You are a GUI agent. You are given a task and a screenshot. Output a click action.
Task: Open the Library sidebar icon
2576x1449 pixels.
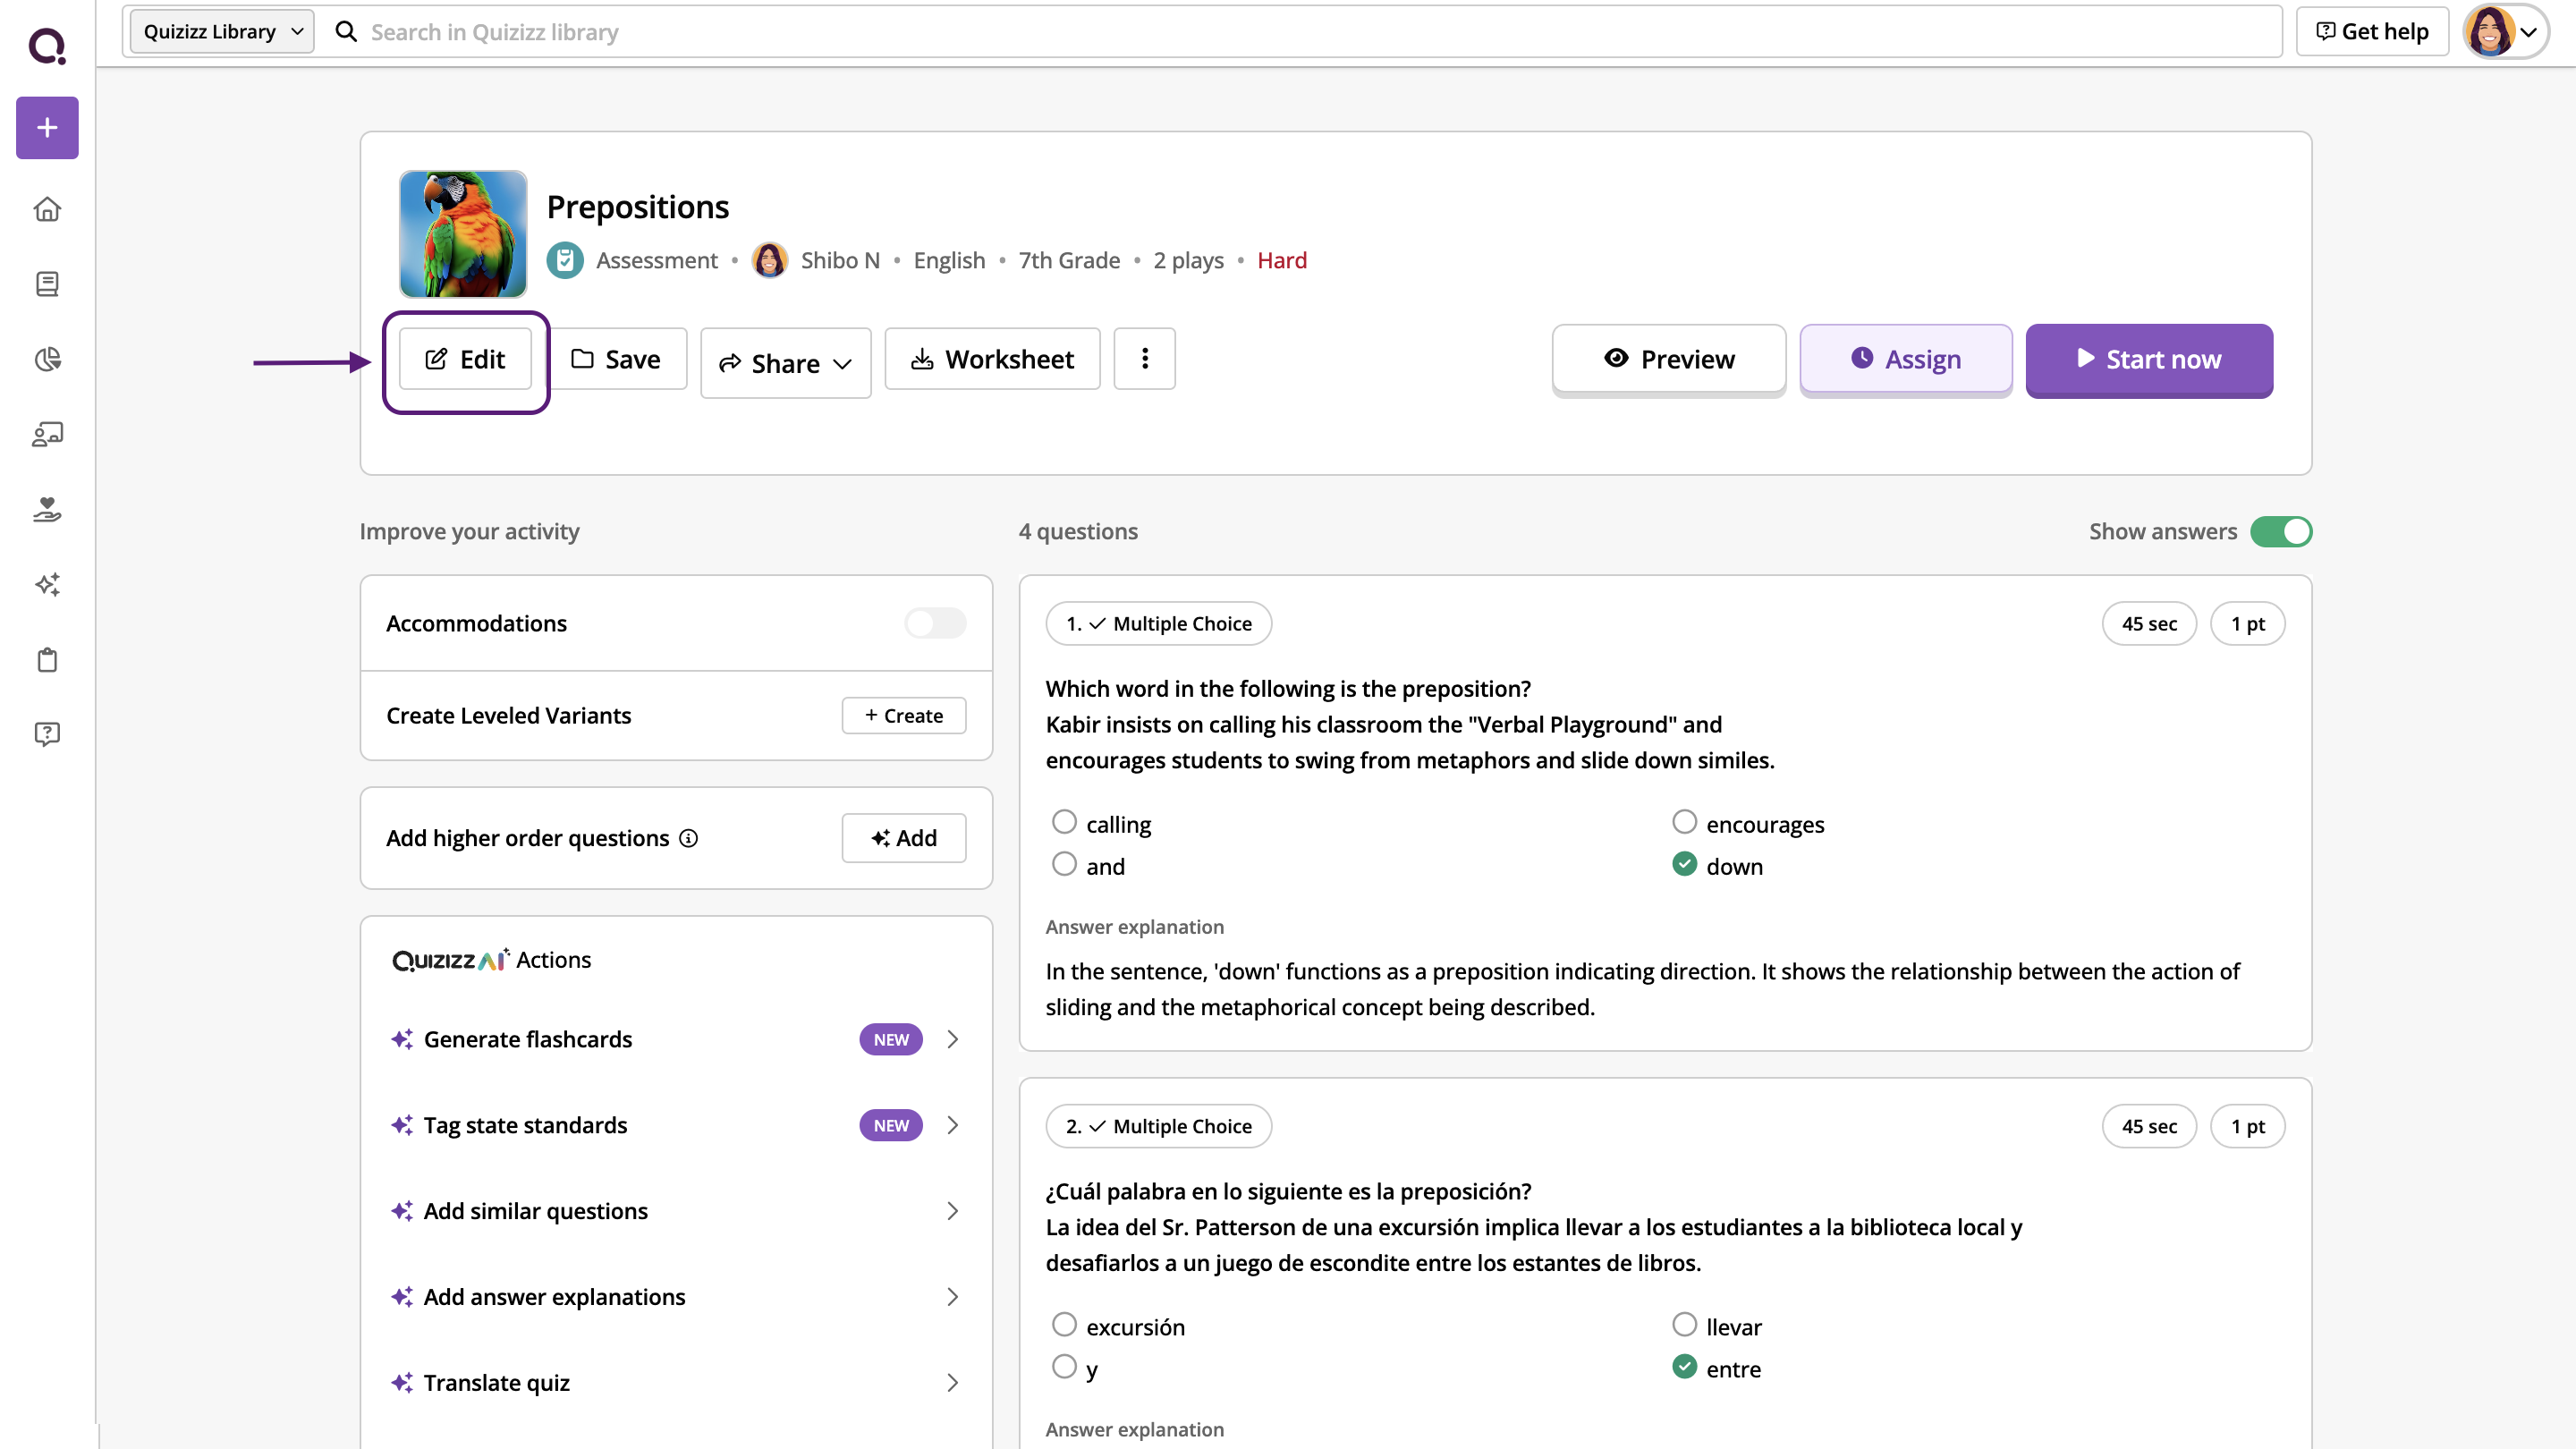tap(47, 284)
